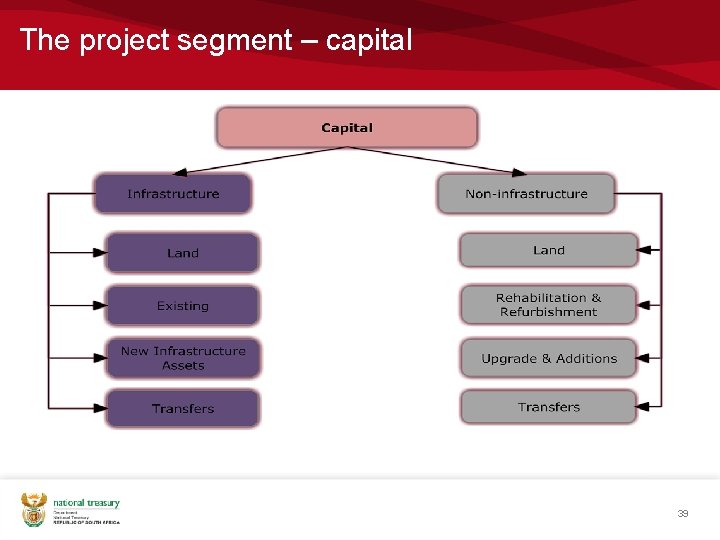Click the 'national treasury' logo text

(86, 503)
